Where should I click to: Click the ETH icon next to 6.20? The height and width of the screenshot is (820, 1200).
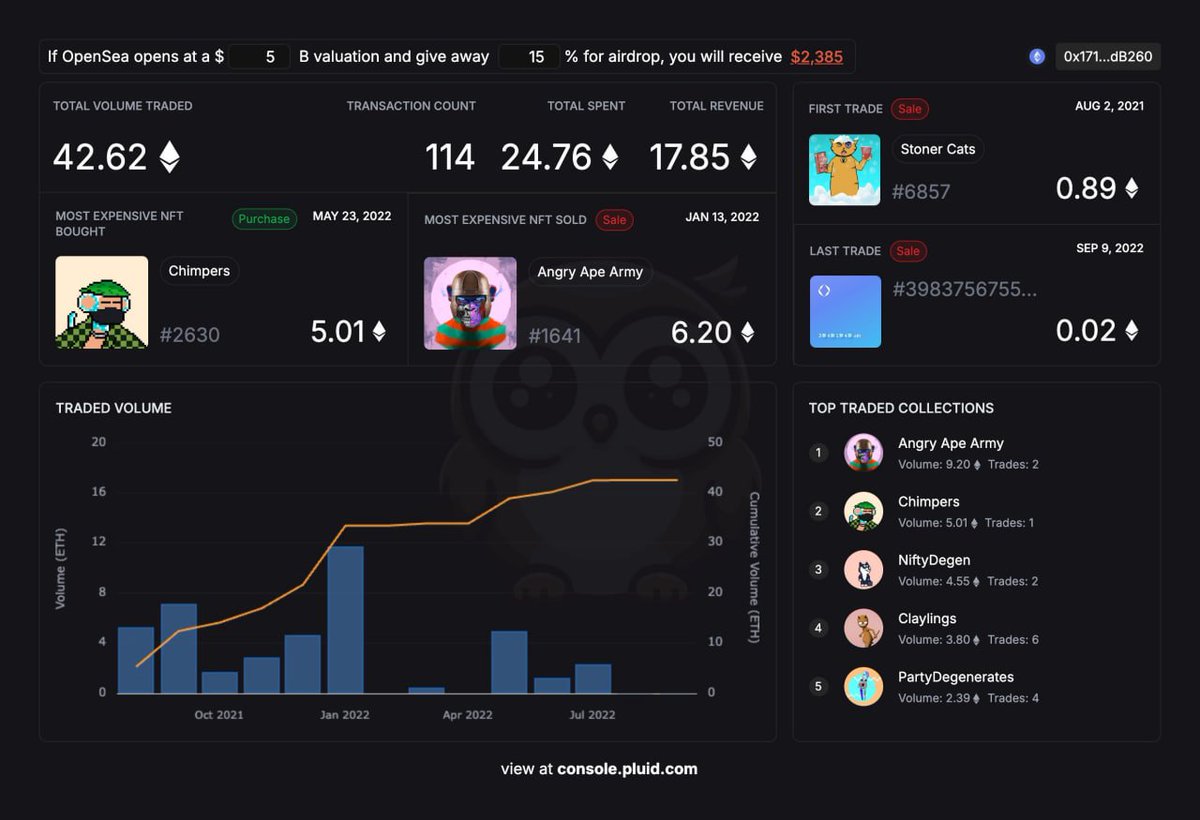[747, 332]
